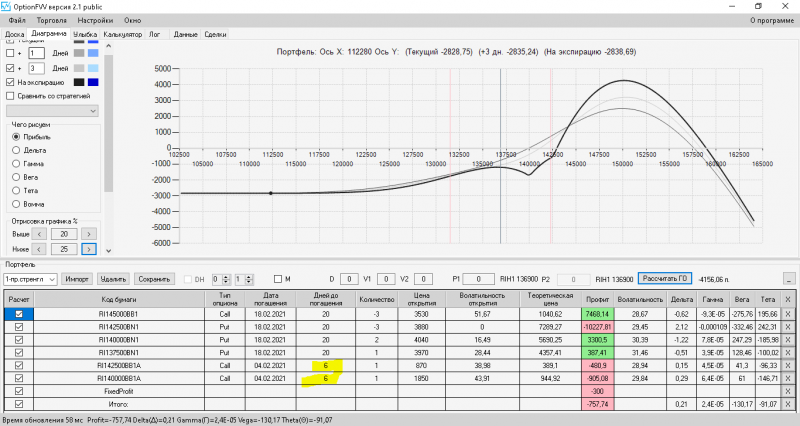Open the О программе menu item

[771, 20]
